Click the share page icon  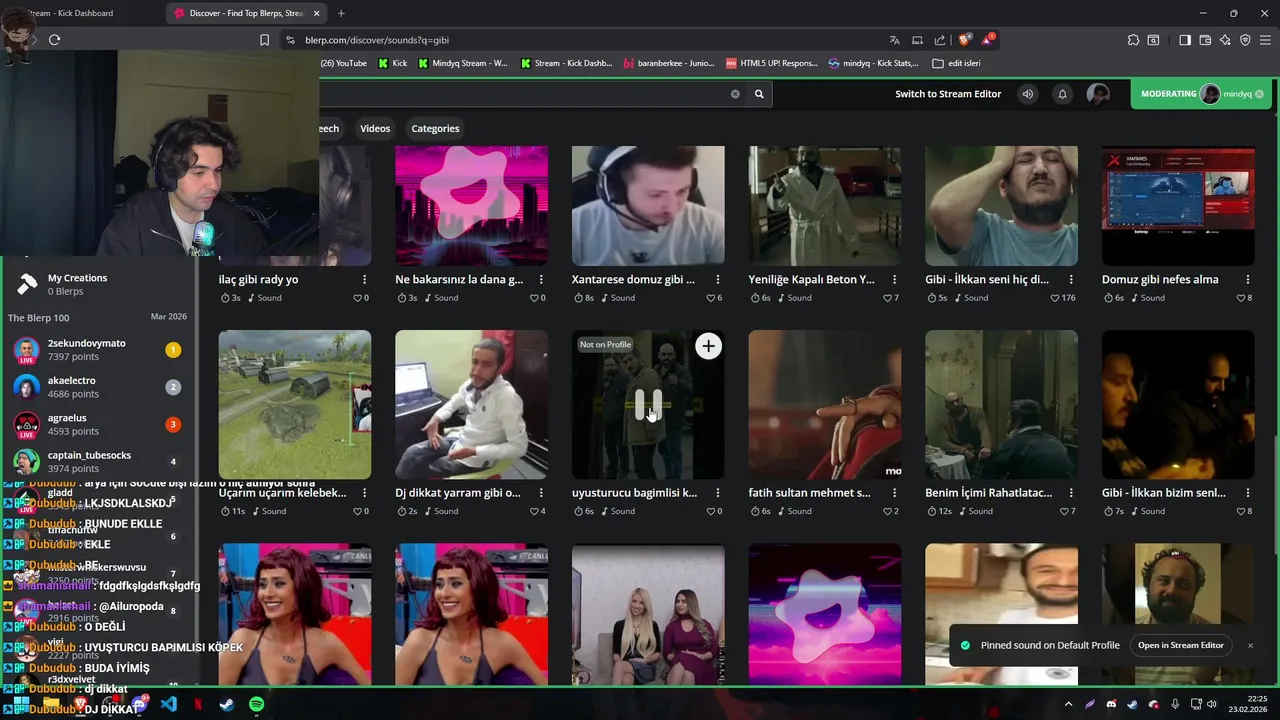pyautogui.click(x=940, y=40)
